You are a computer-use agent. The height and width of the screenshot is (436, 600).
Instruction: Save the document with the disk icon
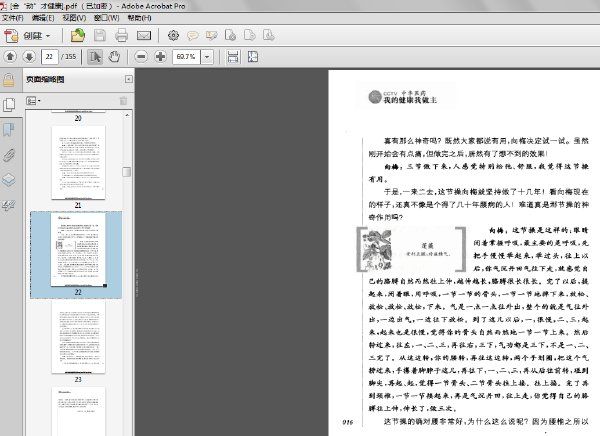100,36
